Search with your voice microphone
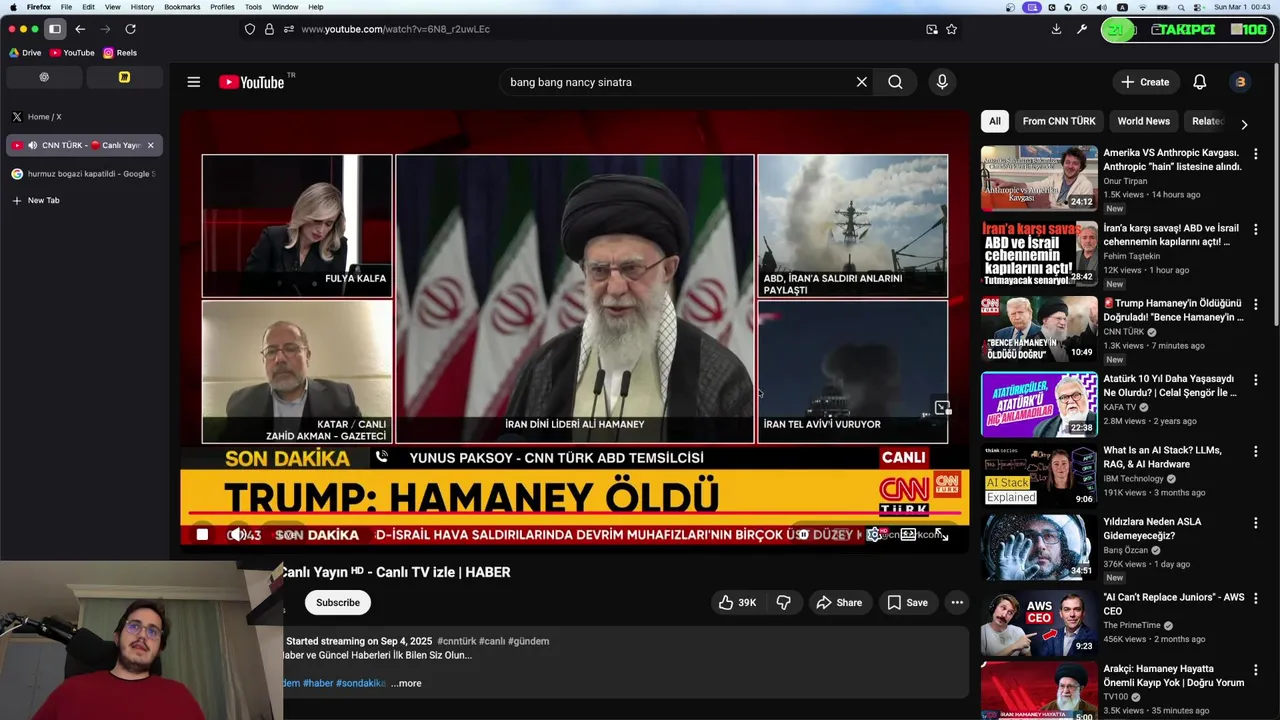 click(x=941, y=82)
